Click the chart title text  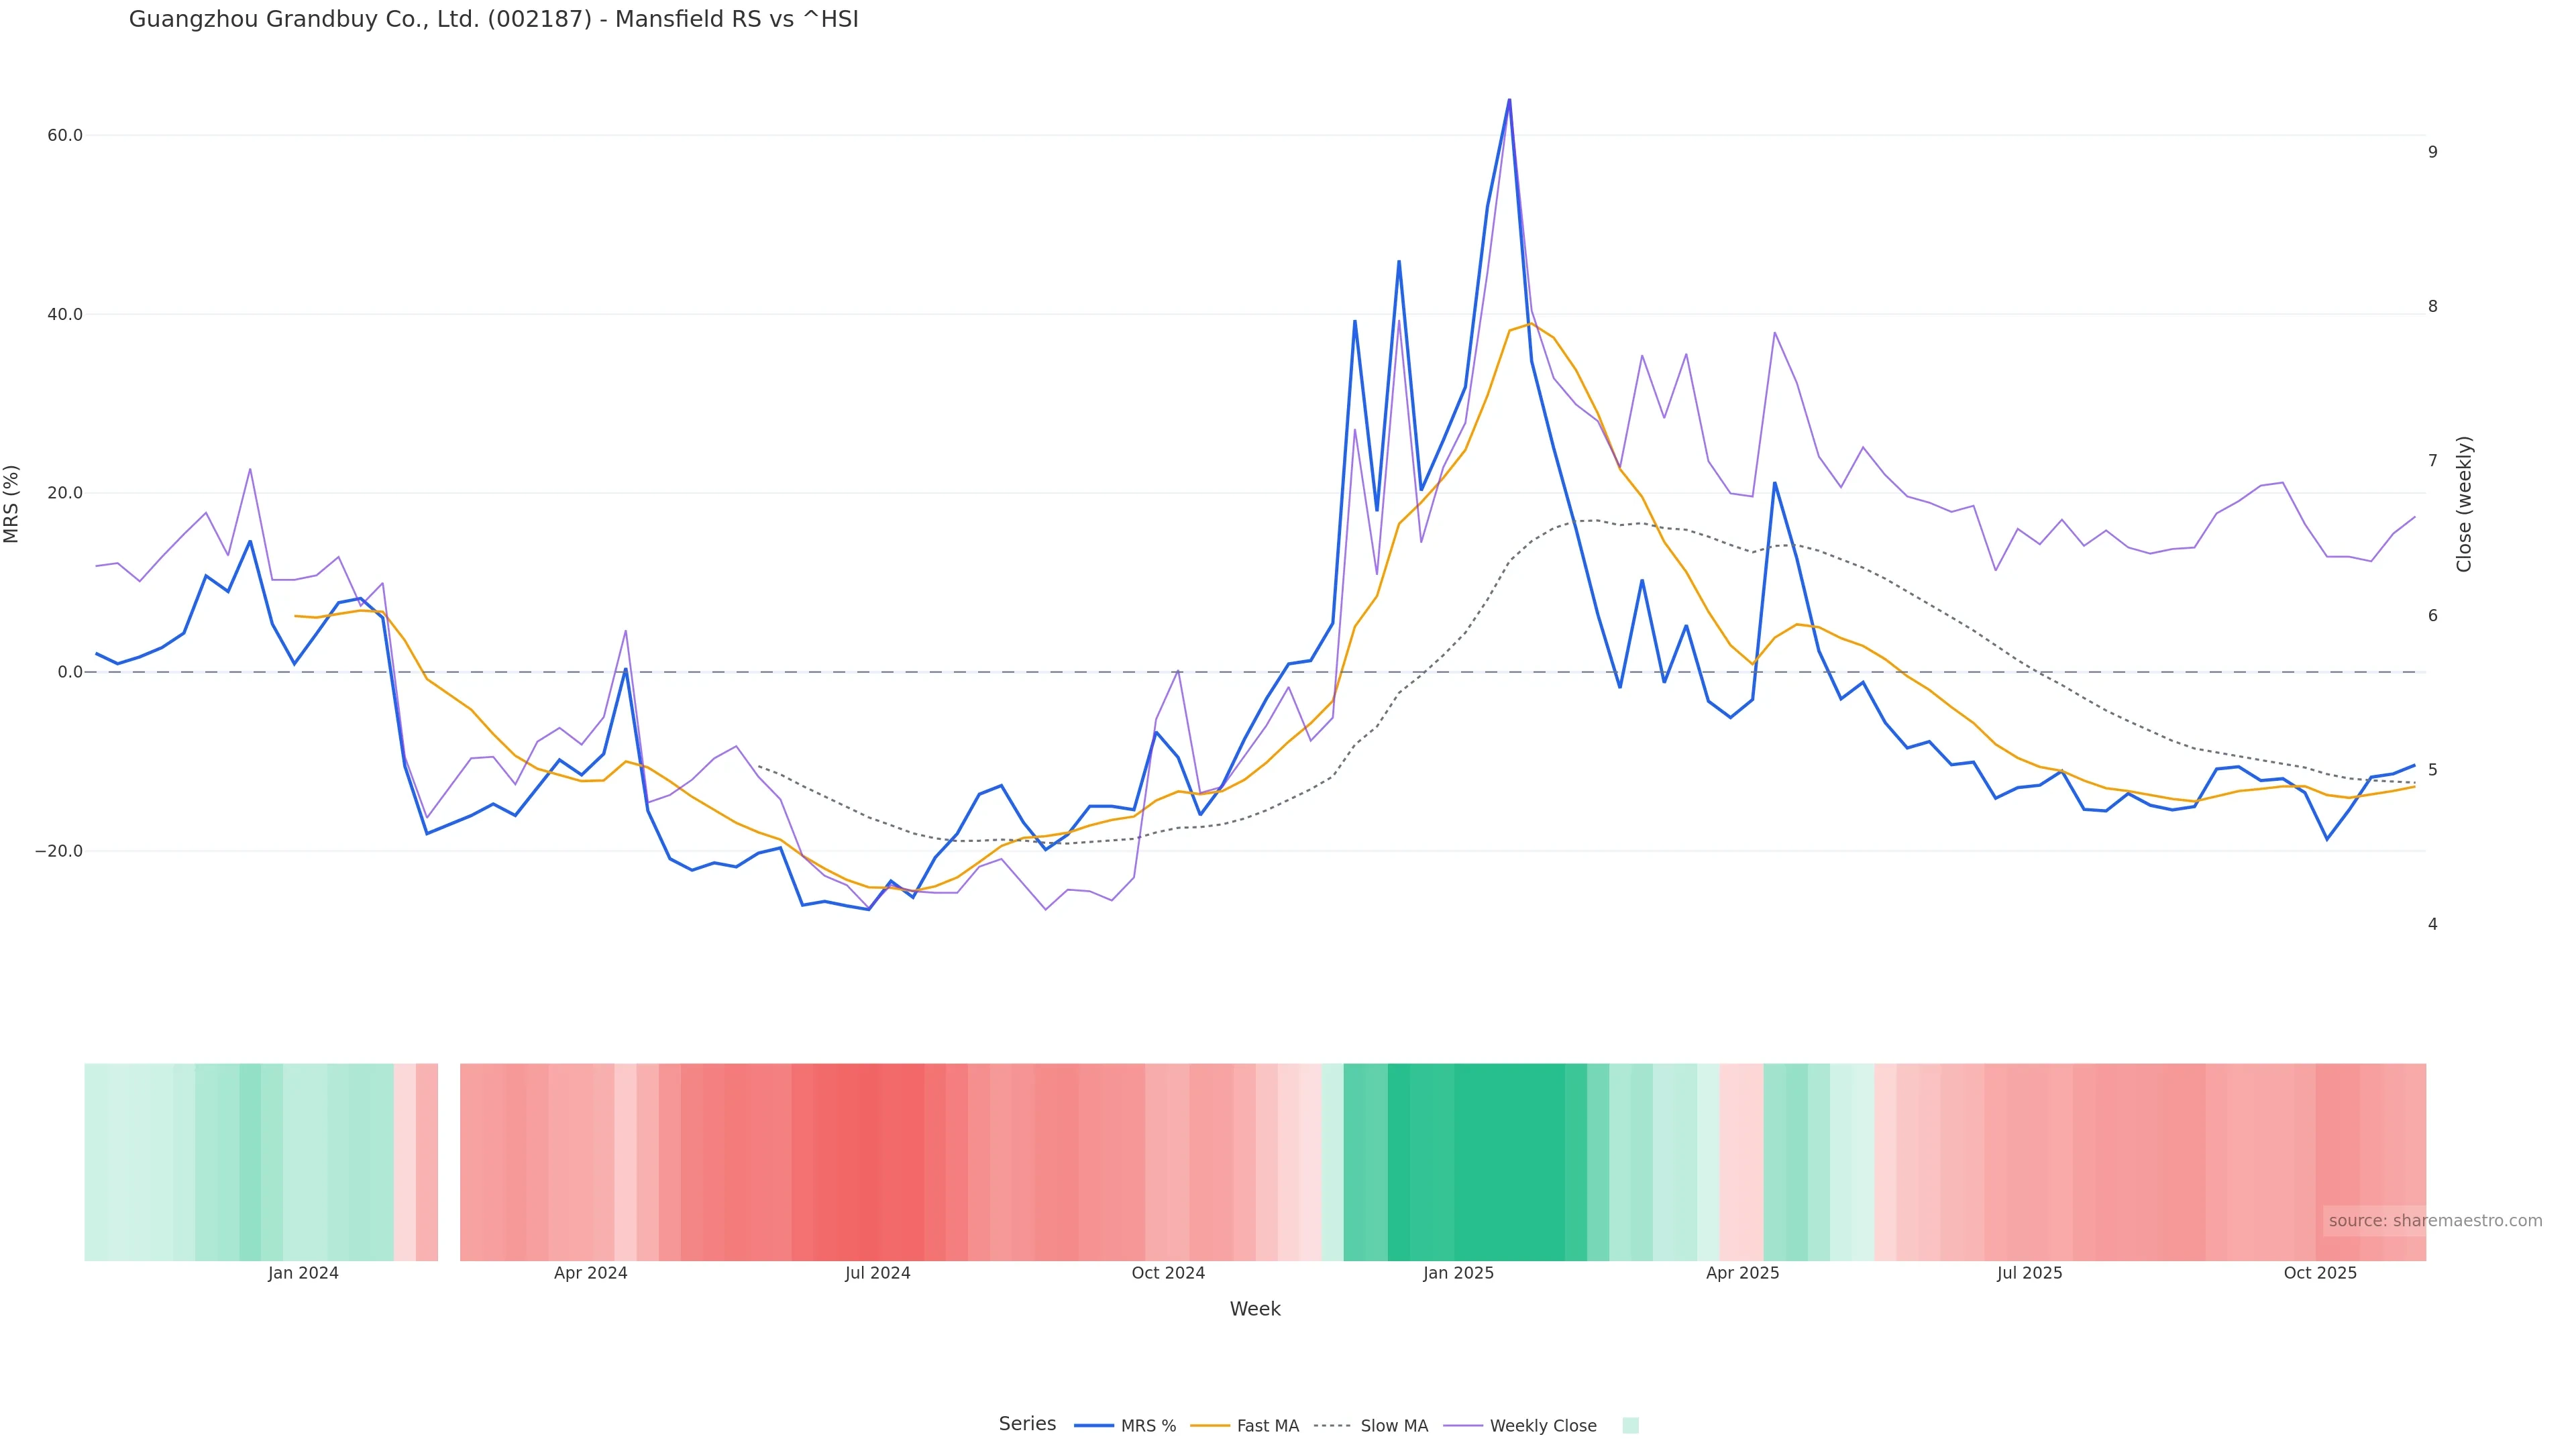point(493,19)
